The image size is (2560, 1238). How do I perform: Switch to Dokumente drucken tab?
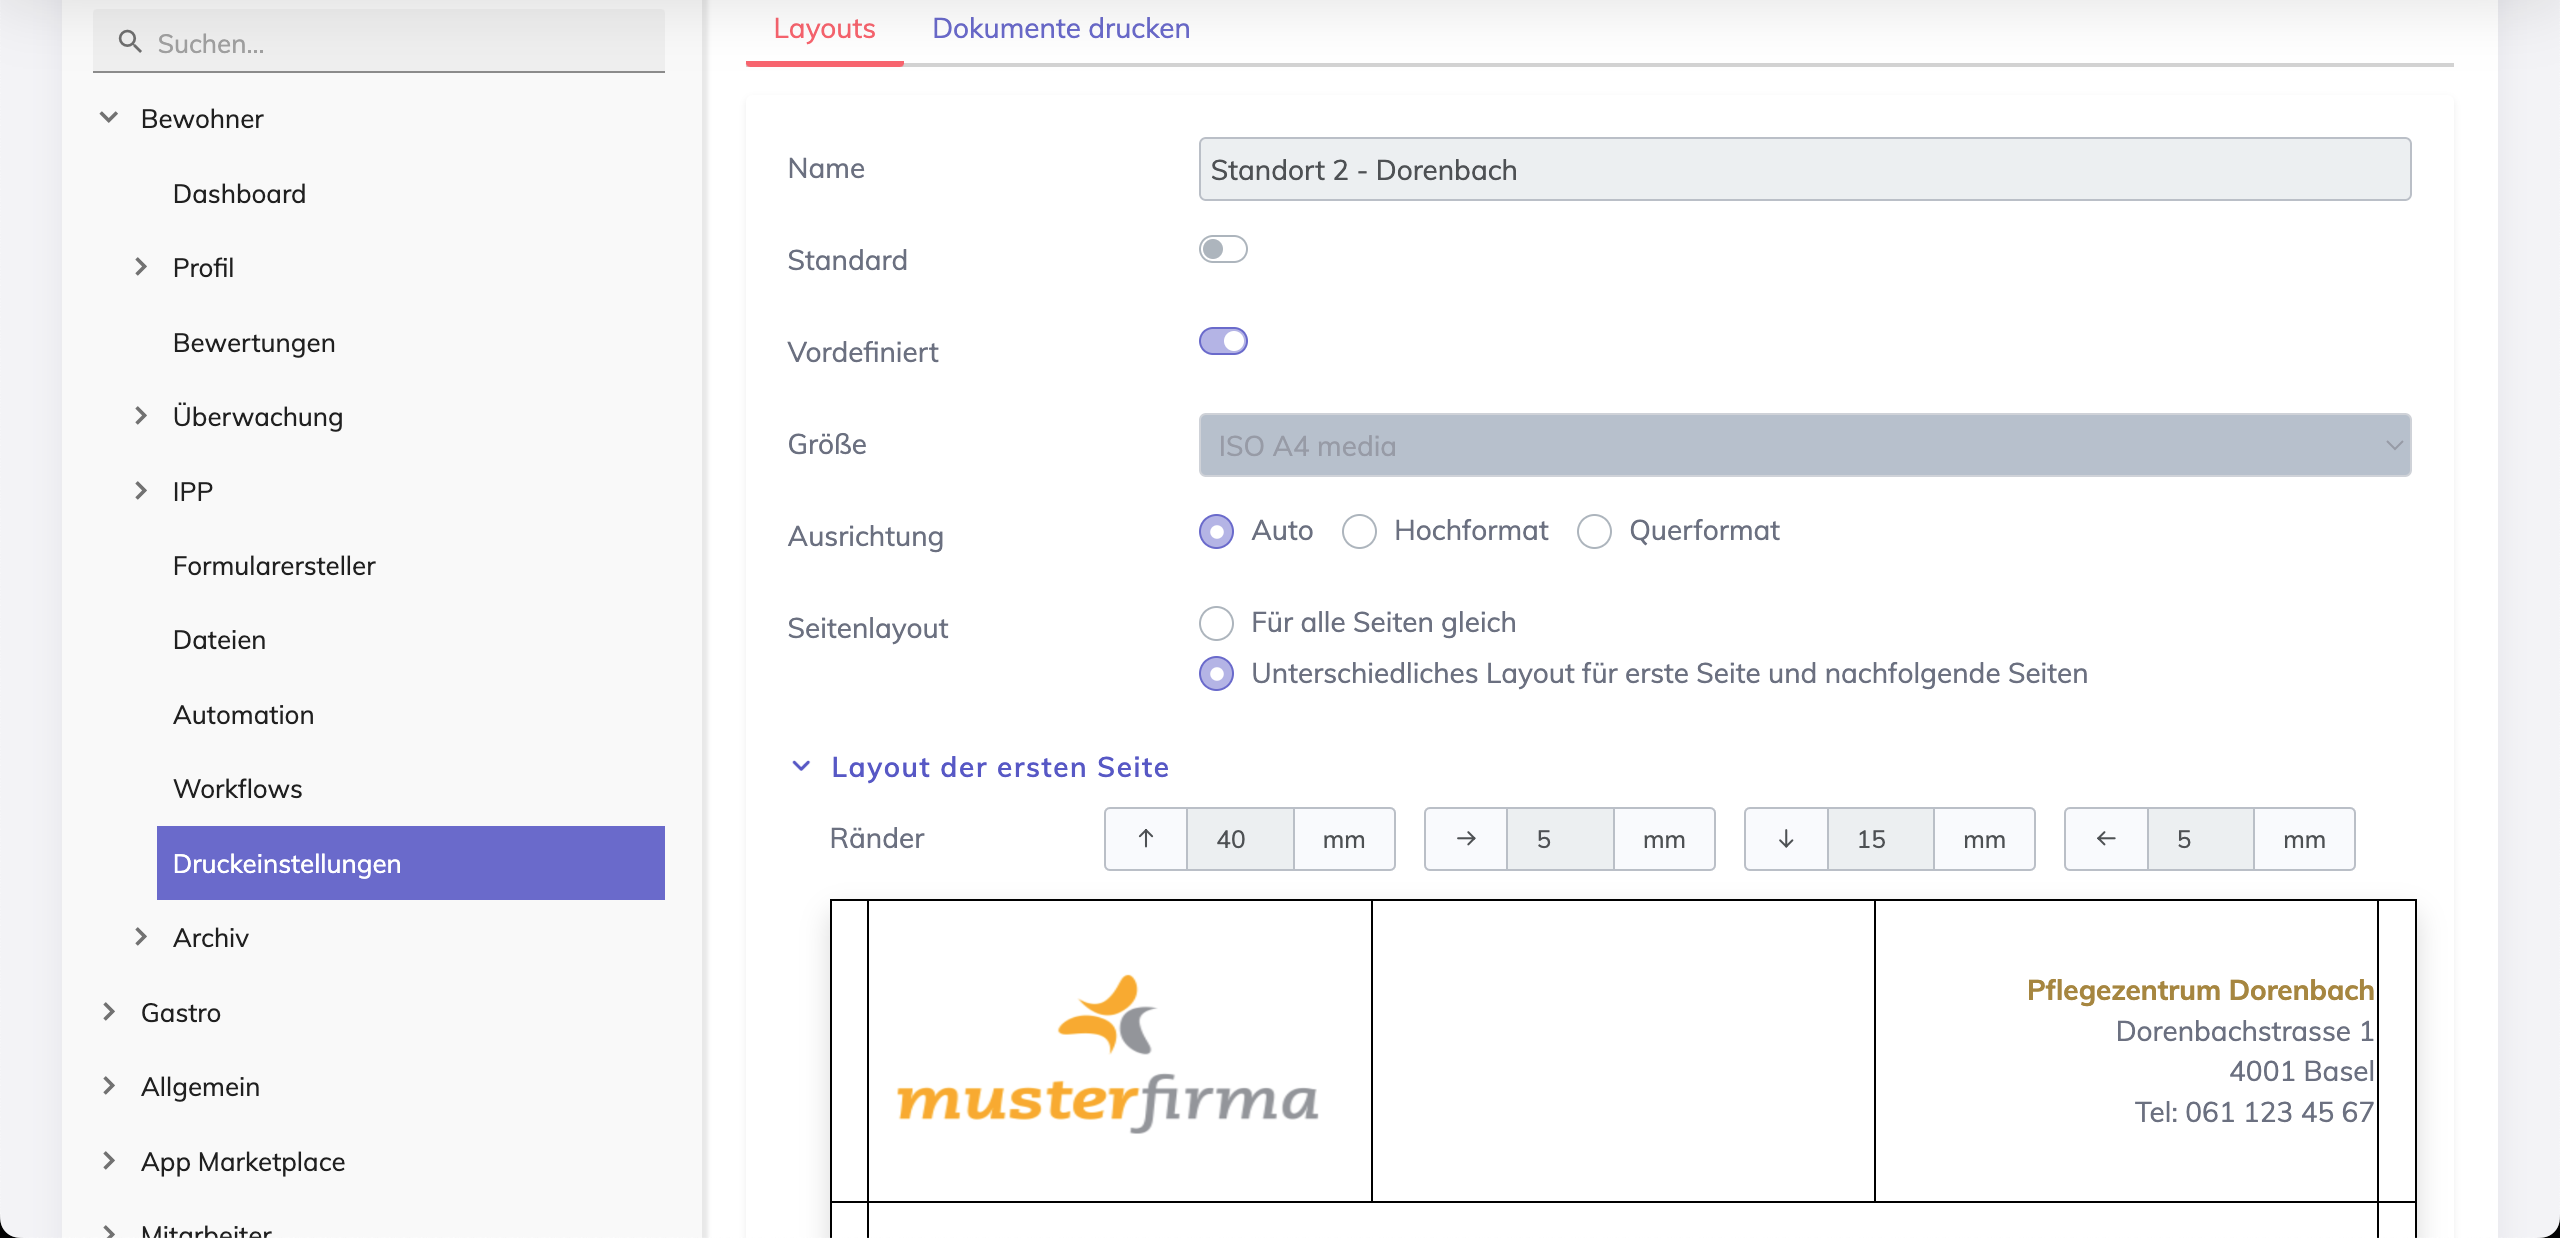click(x=1060, y=28)
